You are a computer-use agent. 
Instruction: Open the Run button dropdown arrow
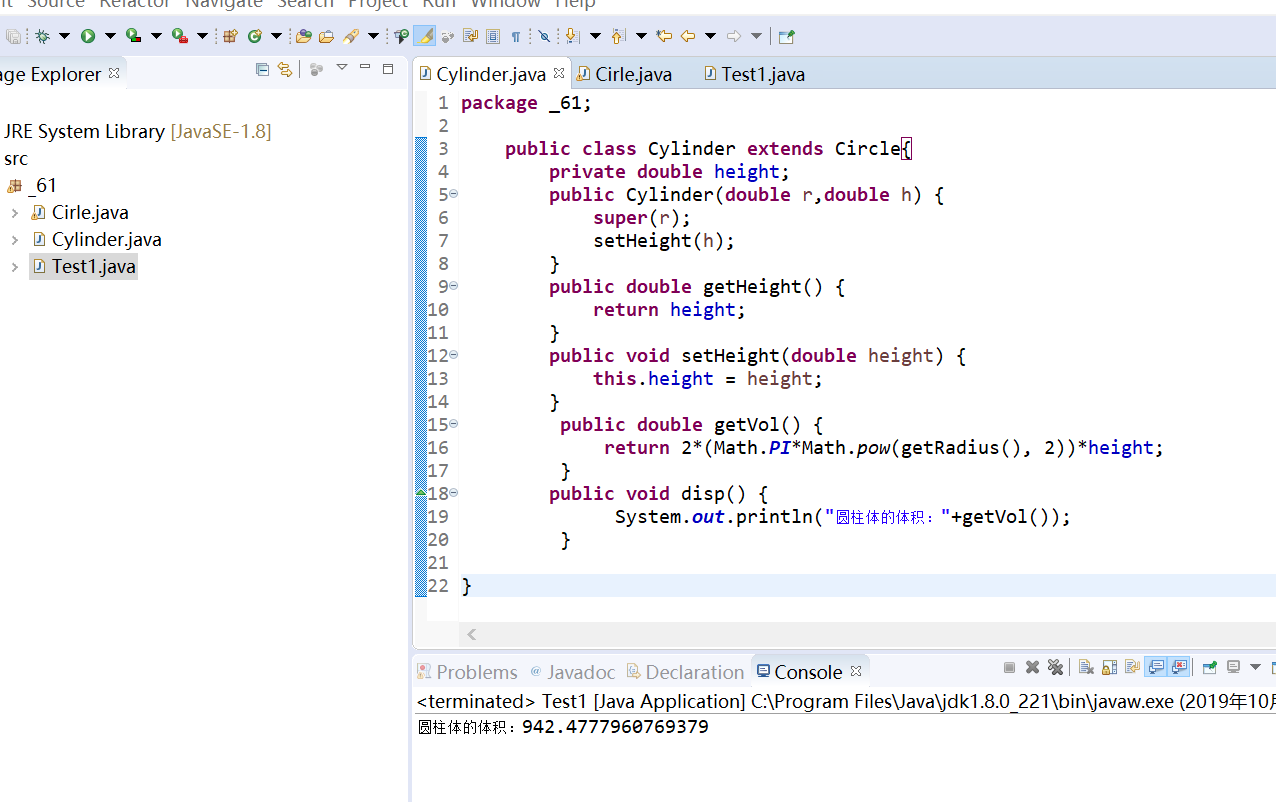110,37
